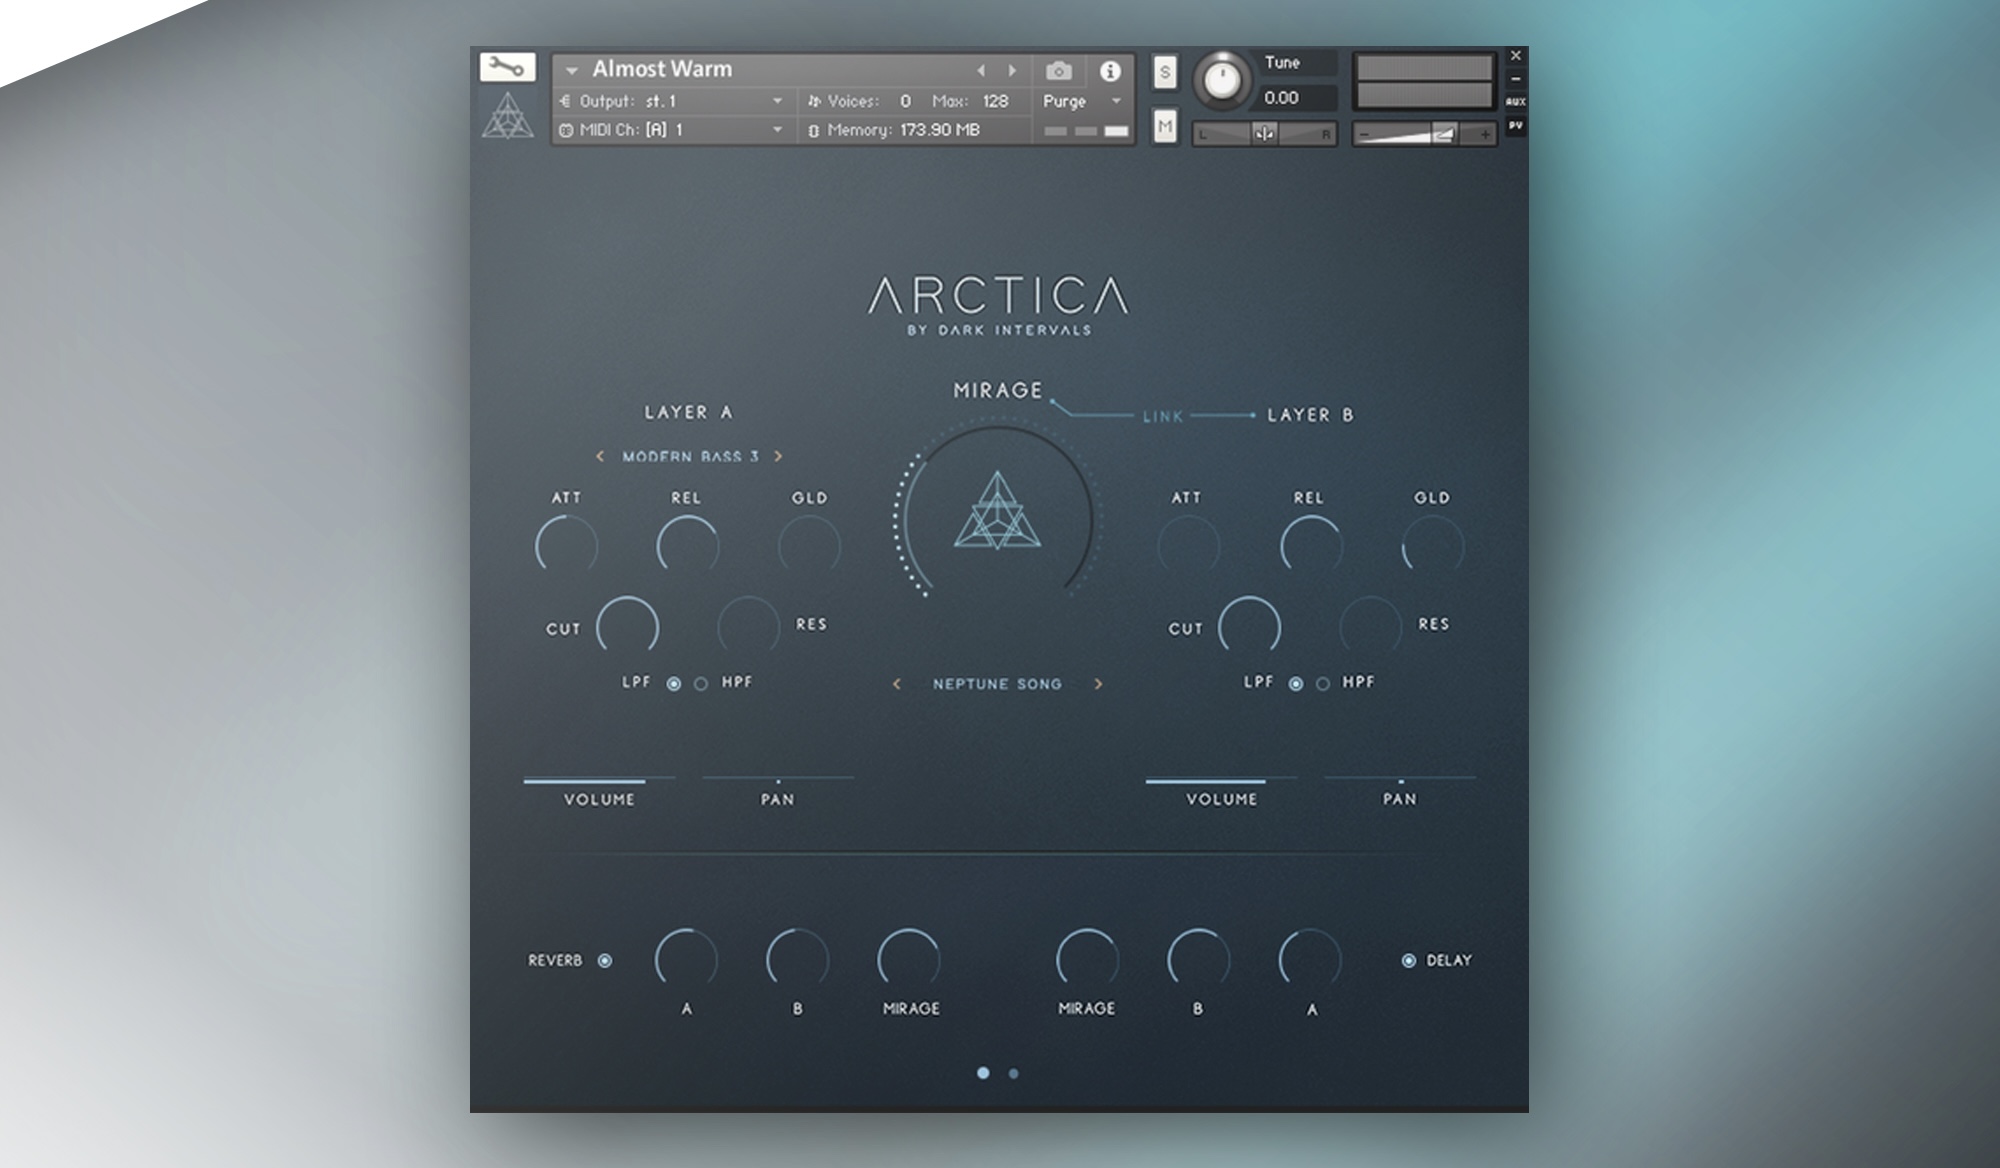Click Layer B GLD knob
The image size is (2000, 1168).
1432,546
